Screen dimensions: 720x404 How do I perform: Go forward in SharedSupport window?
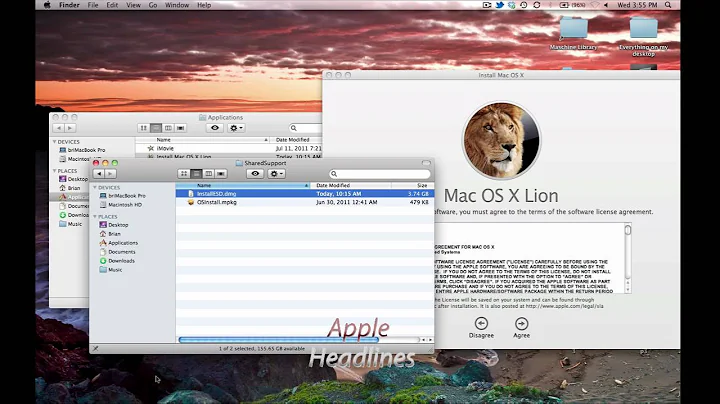(110, 174)
